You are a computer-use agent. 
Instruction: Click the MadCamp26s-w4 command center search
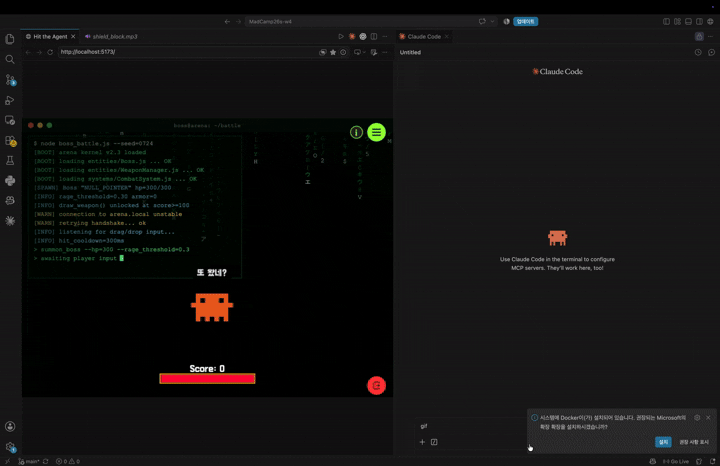(x=362, y=22)
